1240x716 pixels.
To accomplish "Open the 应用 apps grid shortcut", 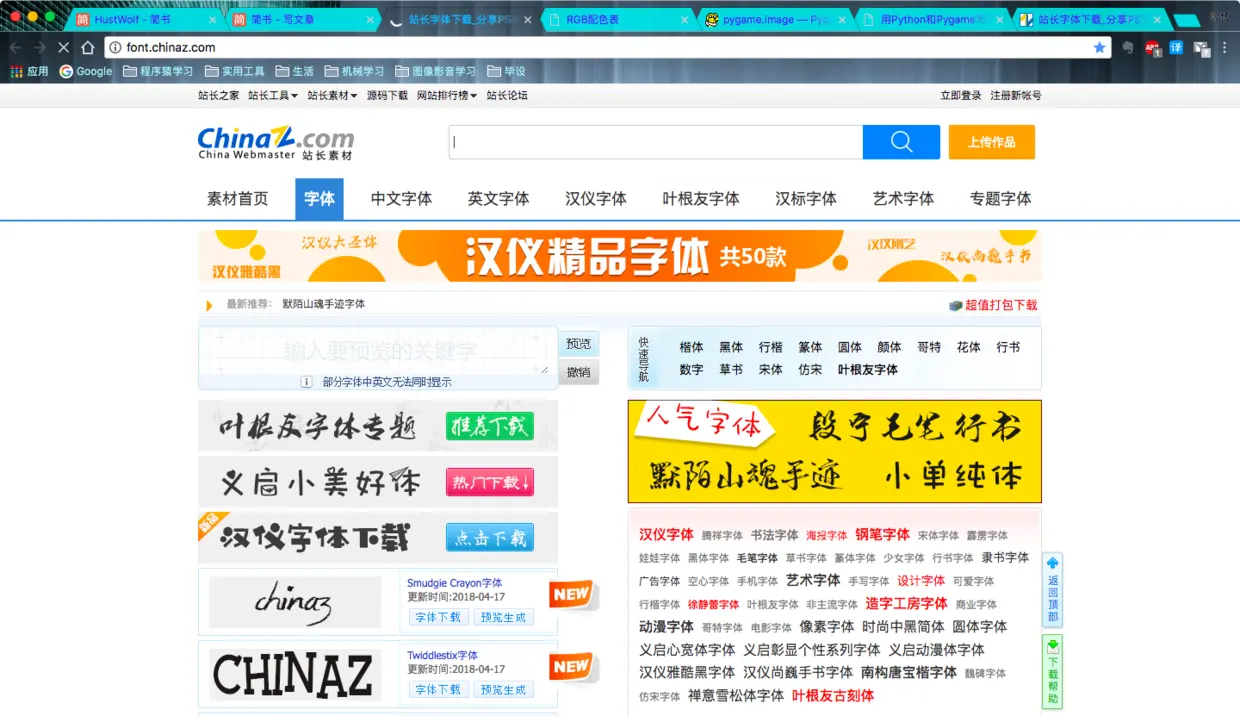I will click(29, 71).
